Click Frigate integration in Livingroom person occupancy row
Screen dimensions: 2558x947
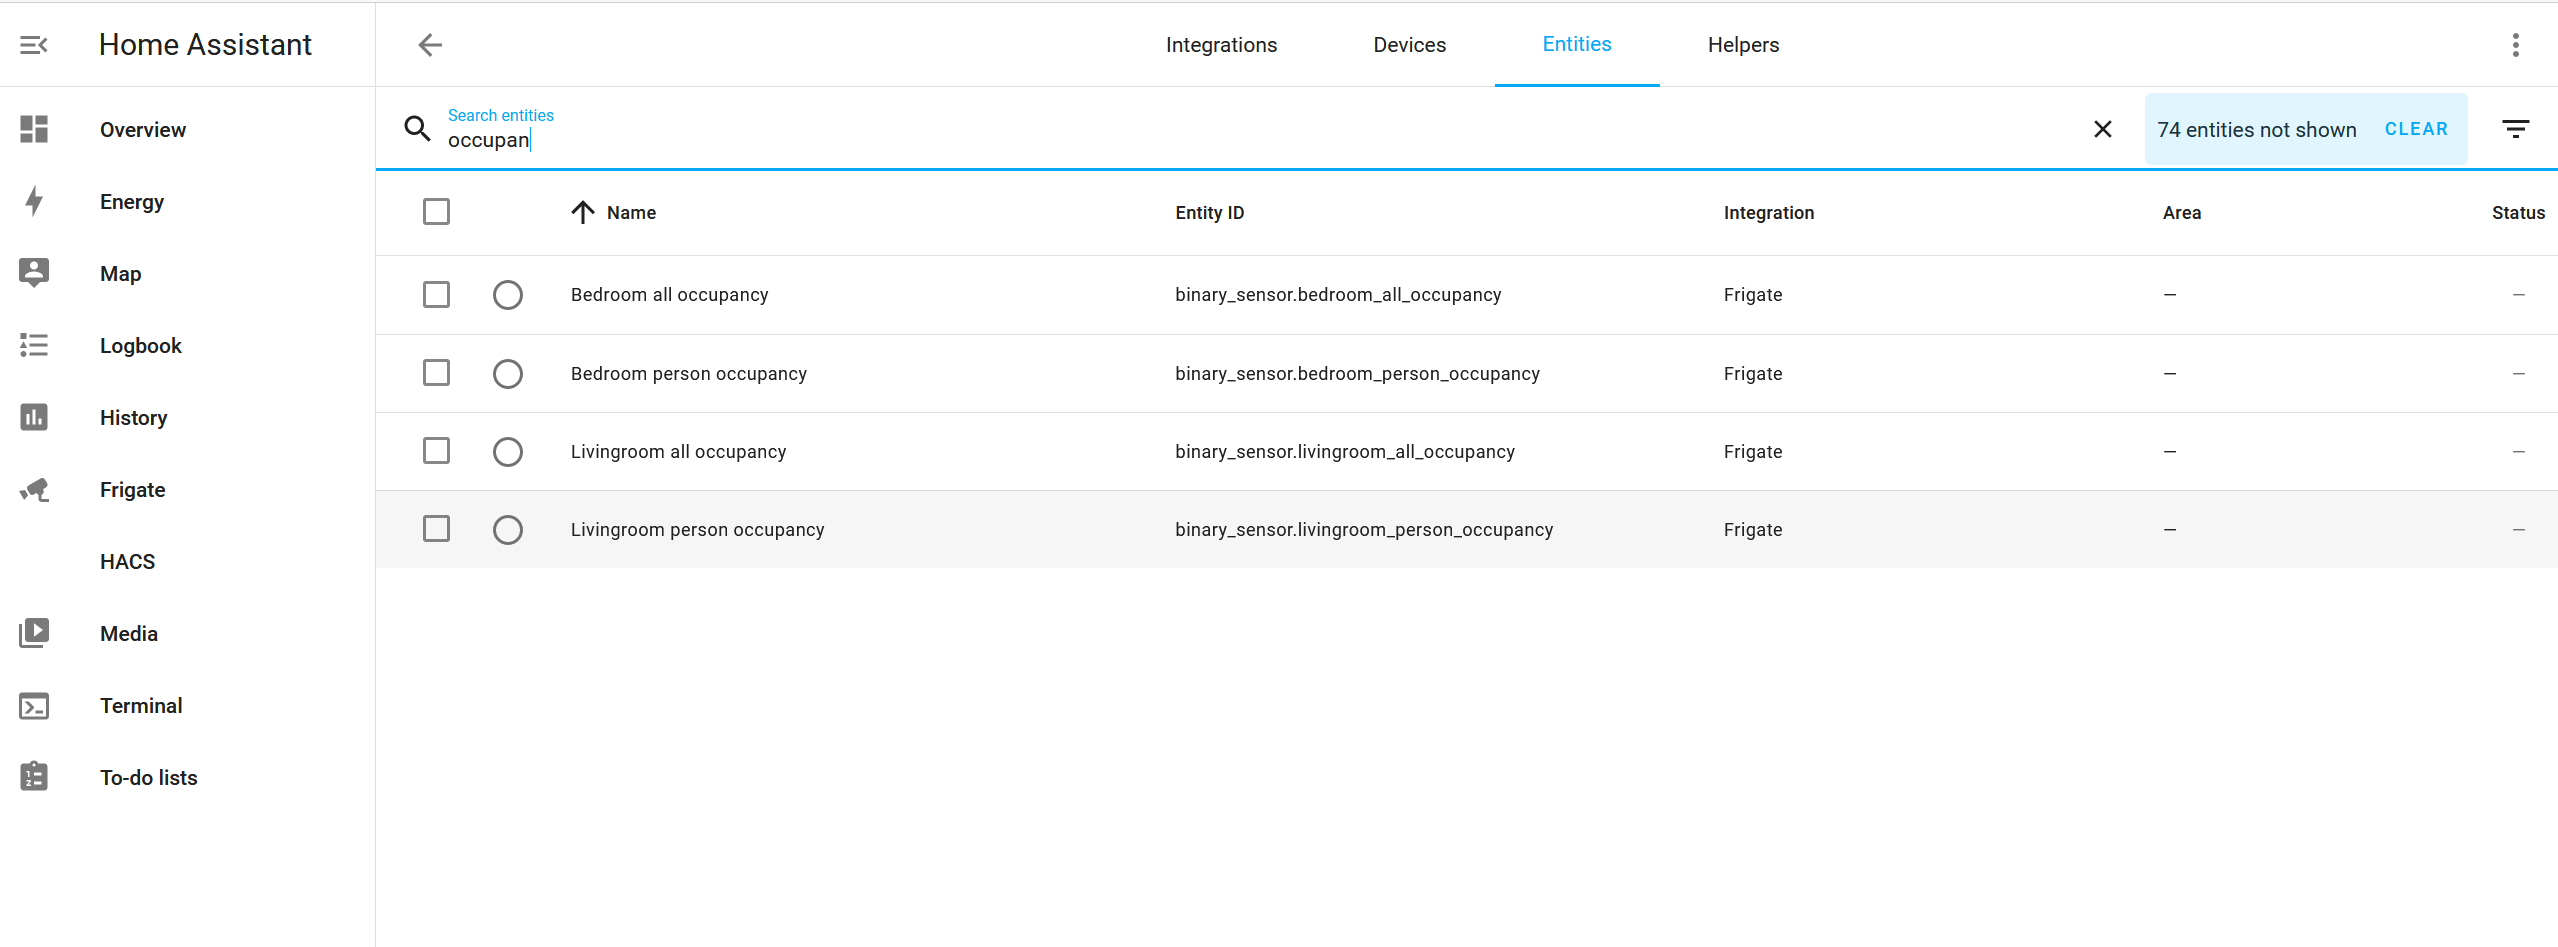[x=1752, y=530]
